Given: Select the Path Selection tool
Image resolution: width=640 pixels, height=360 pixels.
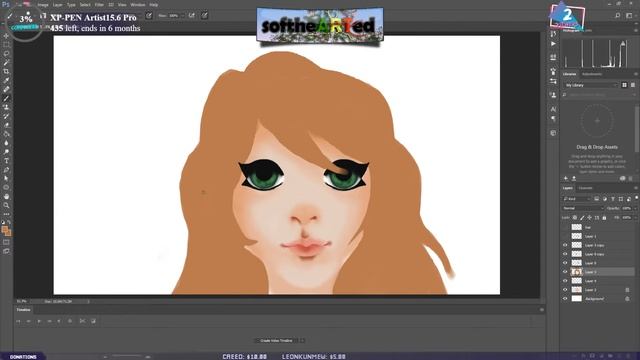Looking at the screenshot, I should pos(6,179).
